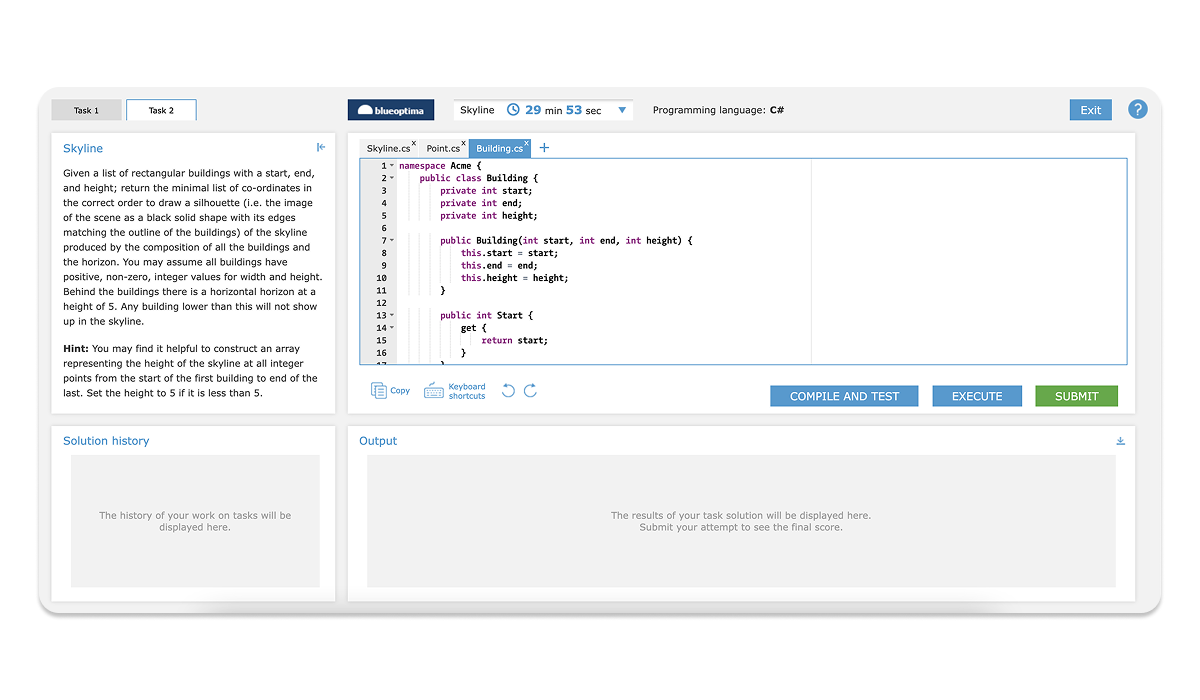Add a new file tab with plus
Viewport: 1200px width, 700px height.
point(544,148)
